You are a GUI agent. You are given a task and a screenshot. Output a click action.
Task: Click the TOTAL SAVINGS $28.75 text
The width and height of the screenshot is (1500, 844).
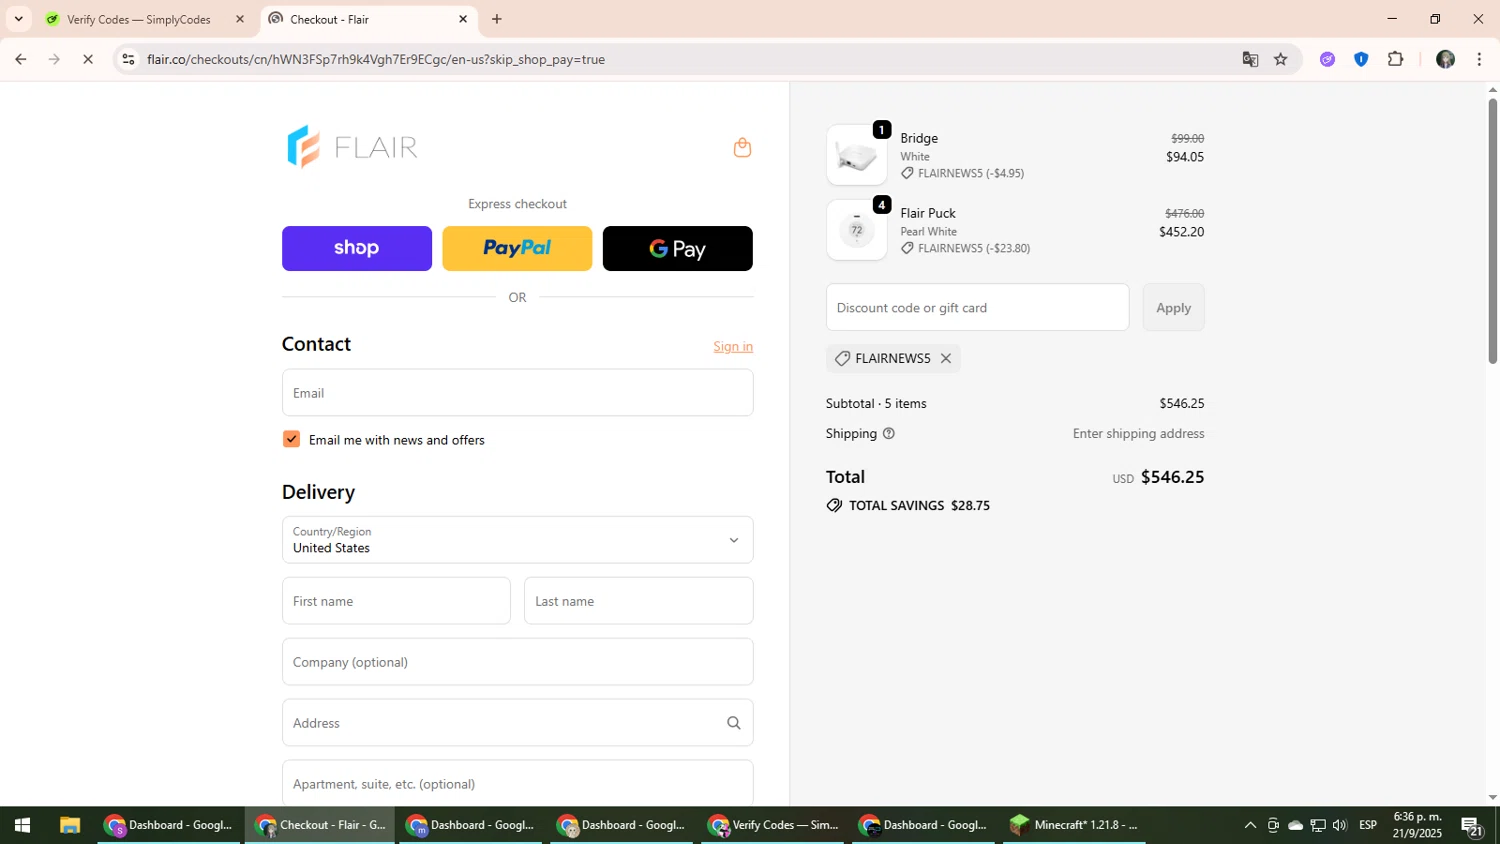(919, 506)
